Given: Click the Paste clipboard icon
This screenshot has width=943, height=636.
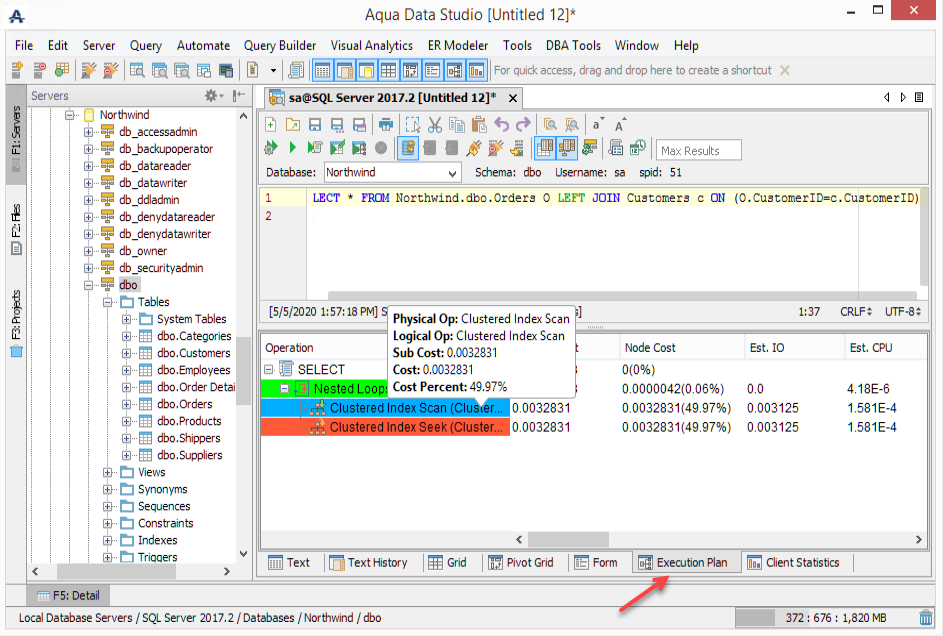Looking at the screenshot, I should pyautogui.click(x=478, y=125).
